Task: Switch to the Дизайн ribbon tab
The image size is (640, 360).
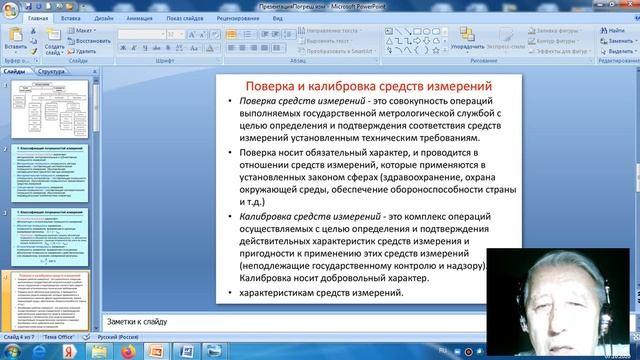Action: click(104, 18)
